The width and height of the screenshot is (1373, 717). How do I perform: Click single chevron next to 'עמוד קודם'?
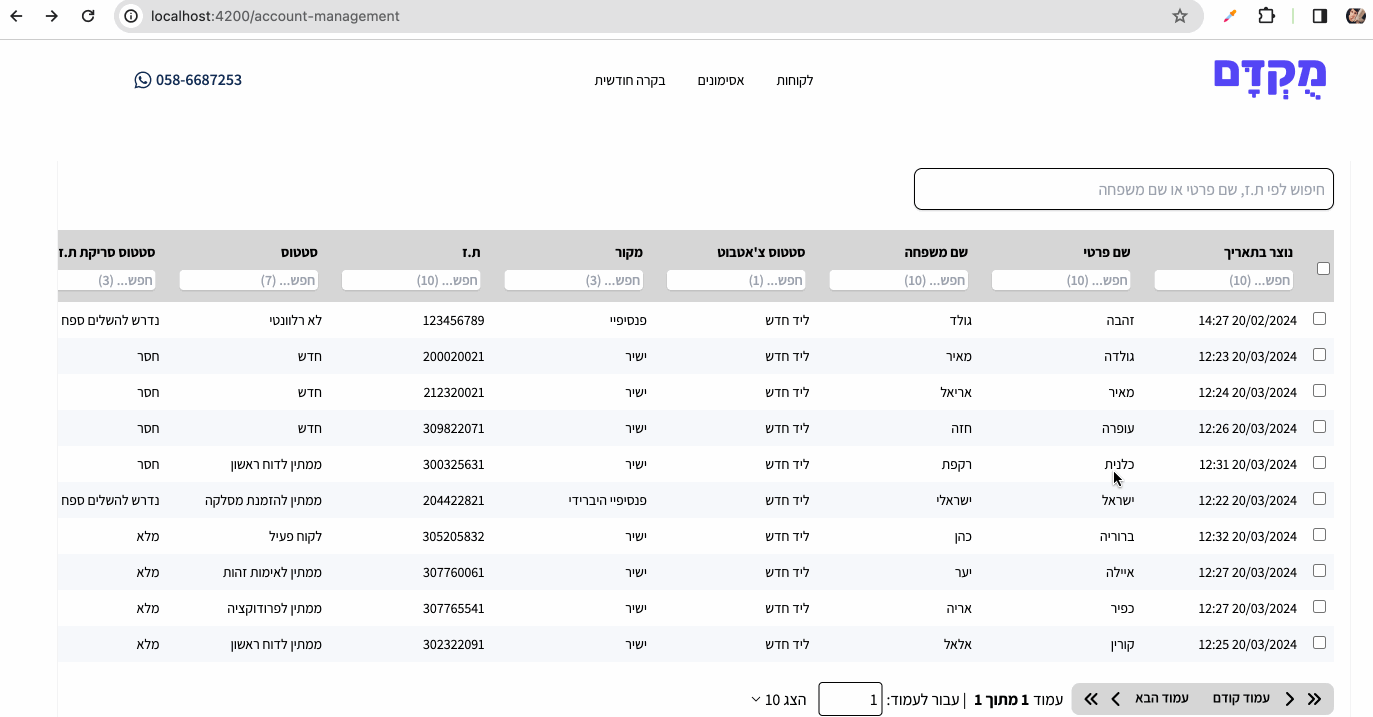1290,699
